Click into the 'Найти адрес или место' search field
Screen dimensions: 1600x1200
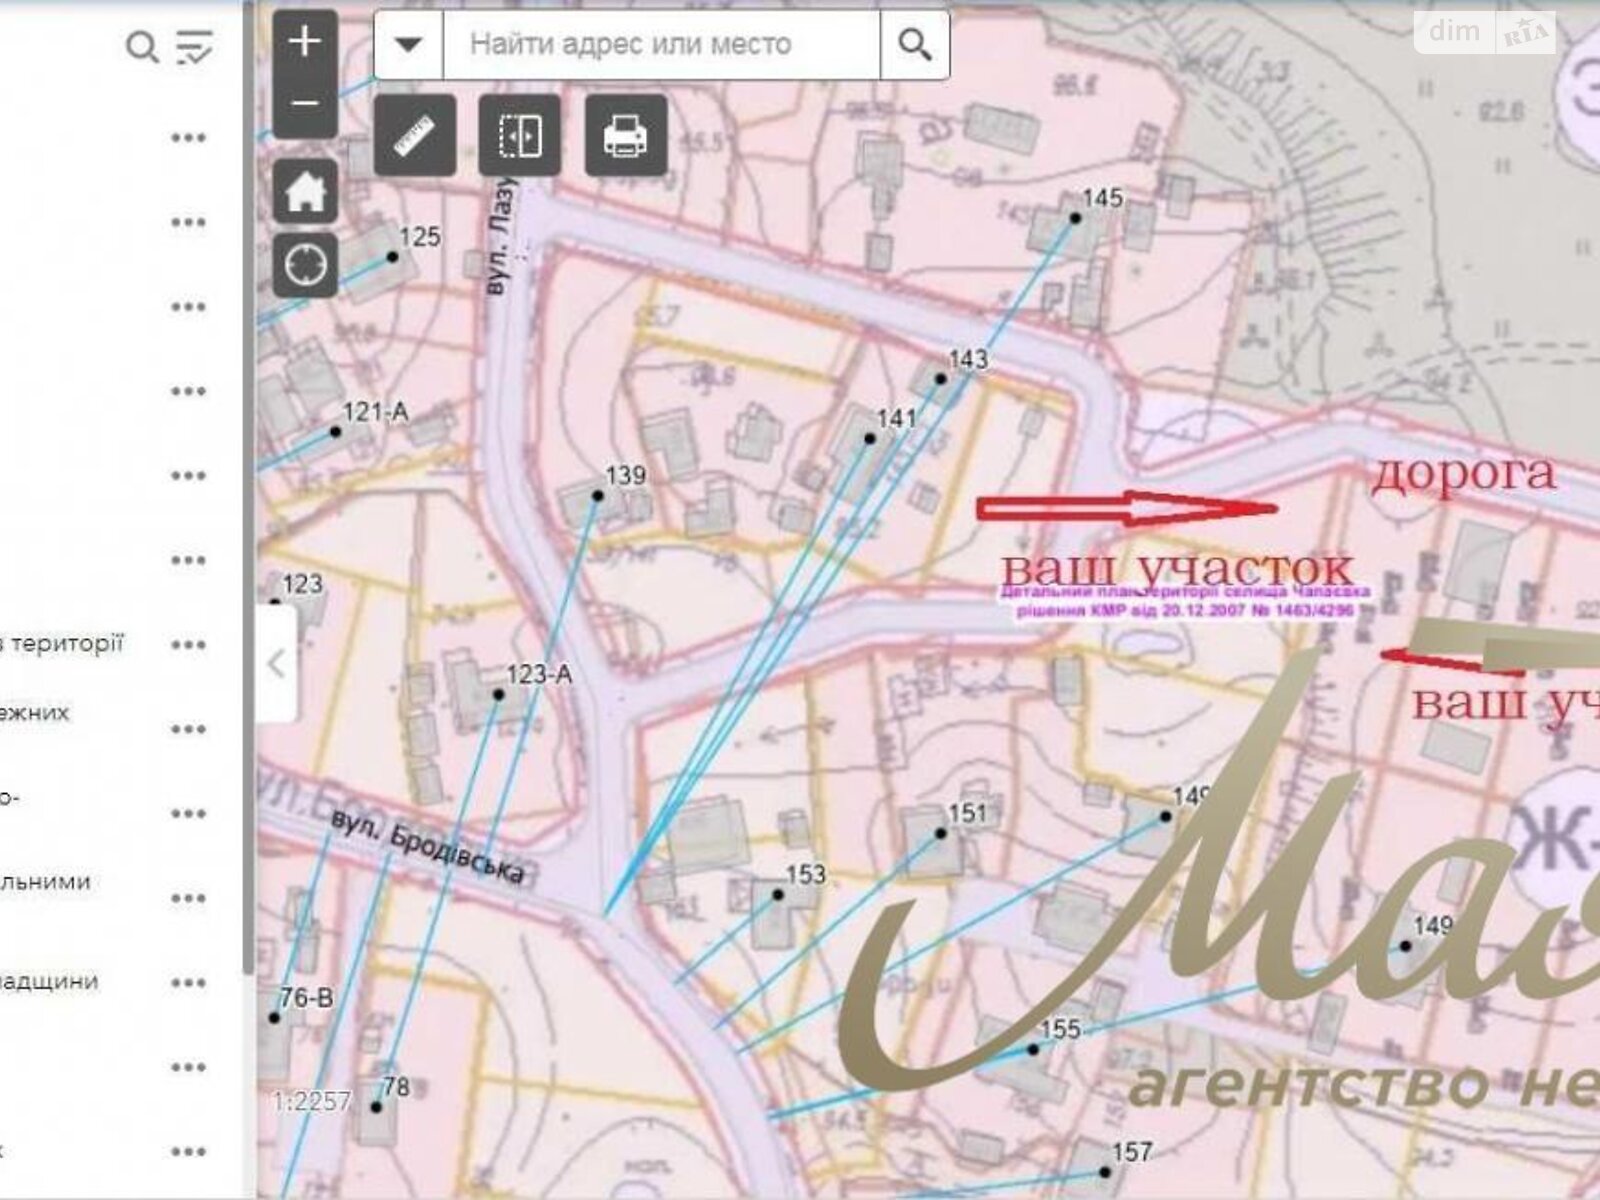(661, 44)
